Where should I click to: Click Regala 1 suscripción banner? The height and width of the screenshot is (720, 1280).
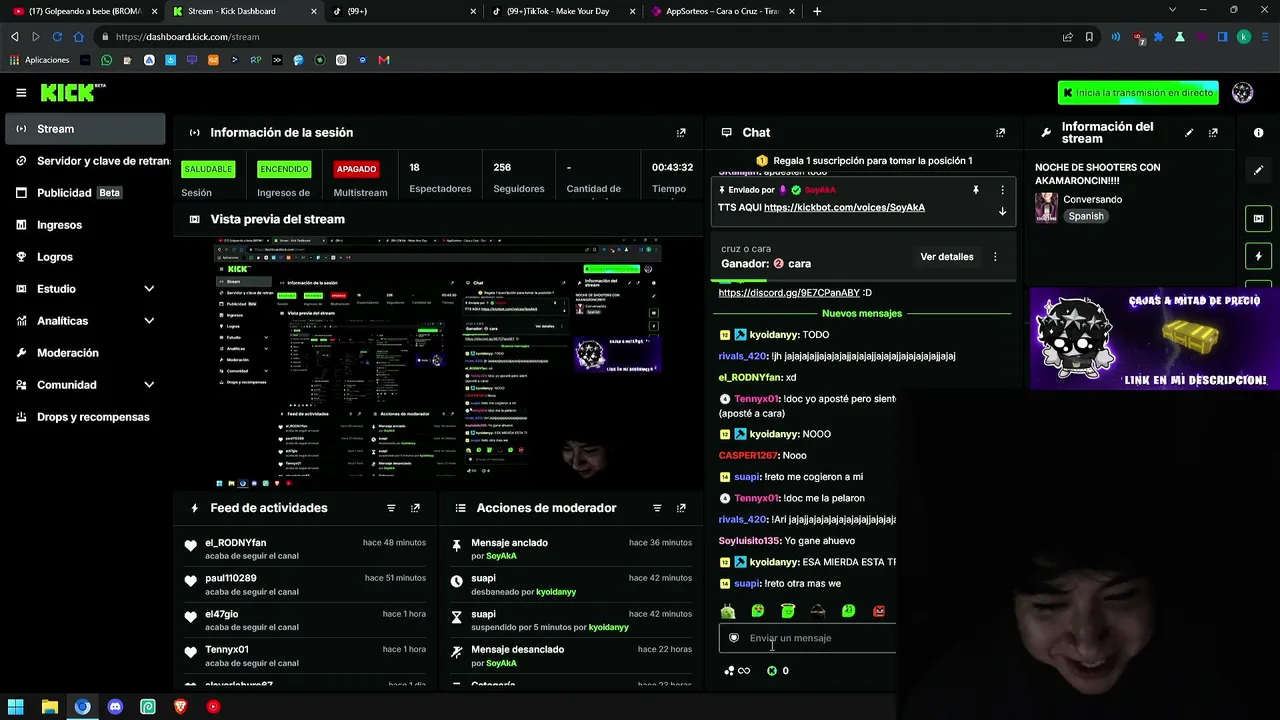click(864, 161)
